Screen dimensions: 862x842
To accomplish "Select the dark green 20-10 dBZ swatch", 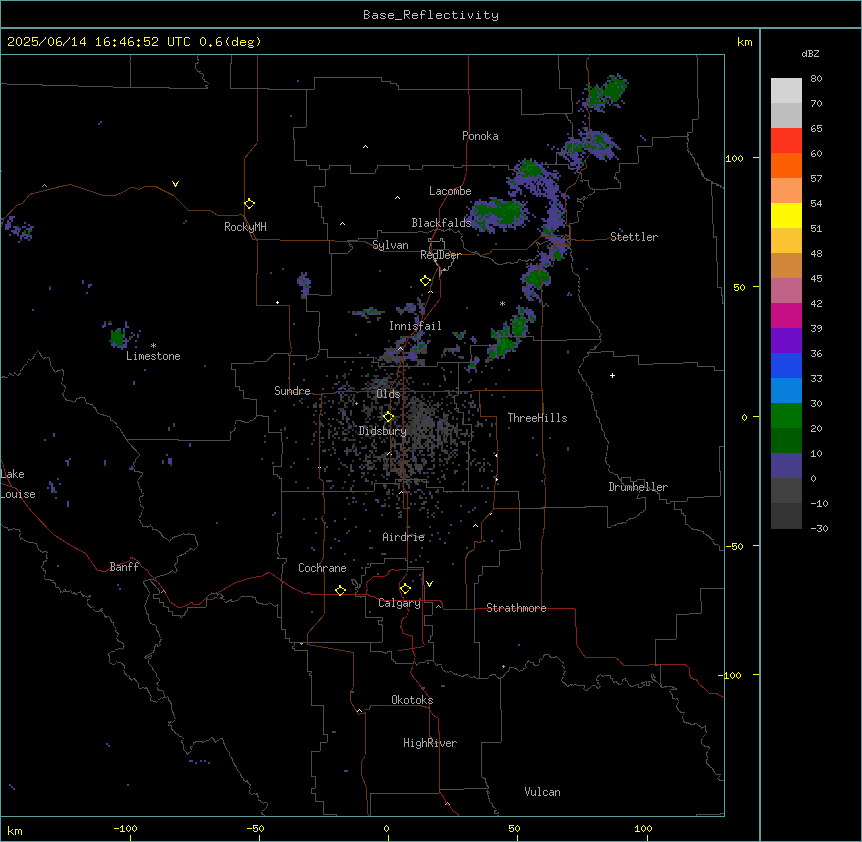I will [x=786, y=441].
